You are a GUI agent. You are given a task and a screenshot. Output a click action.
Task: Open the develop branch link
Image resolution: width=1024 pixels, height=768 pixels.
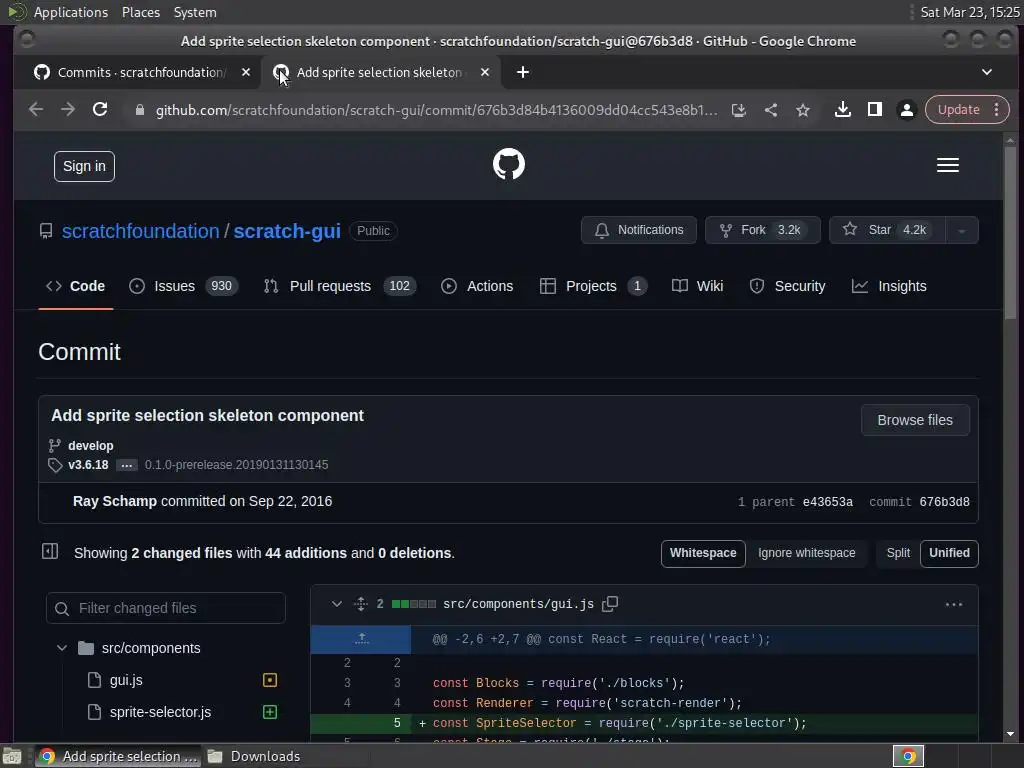coord(91,446)
